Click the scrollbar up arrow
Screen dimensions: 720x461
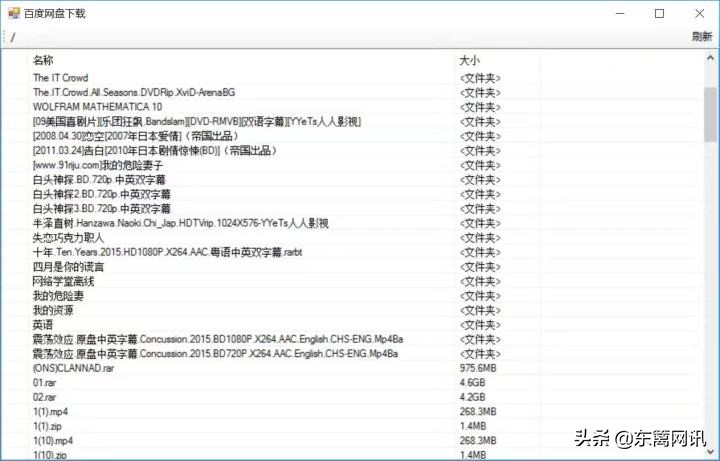pyautogui.click(x=710, y=58)
